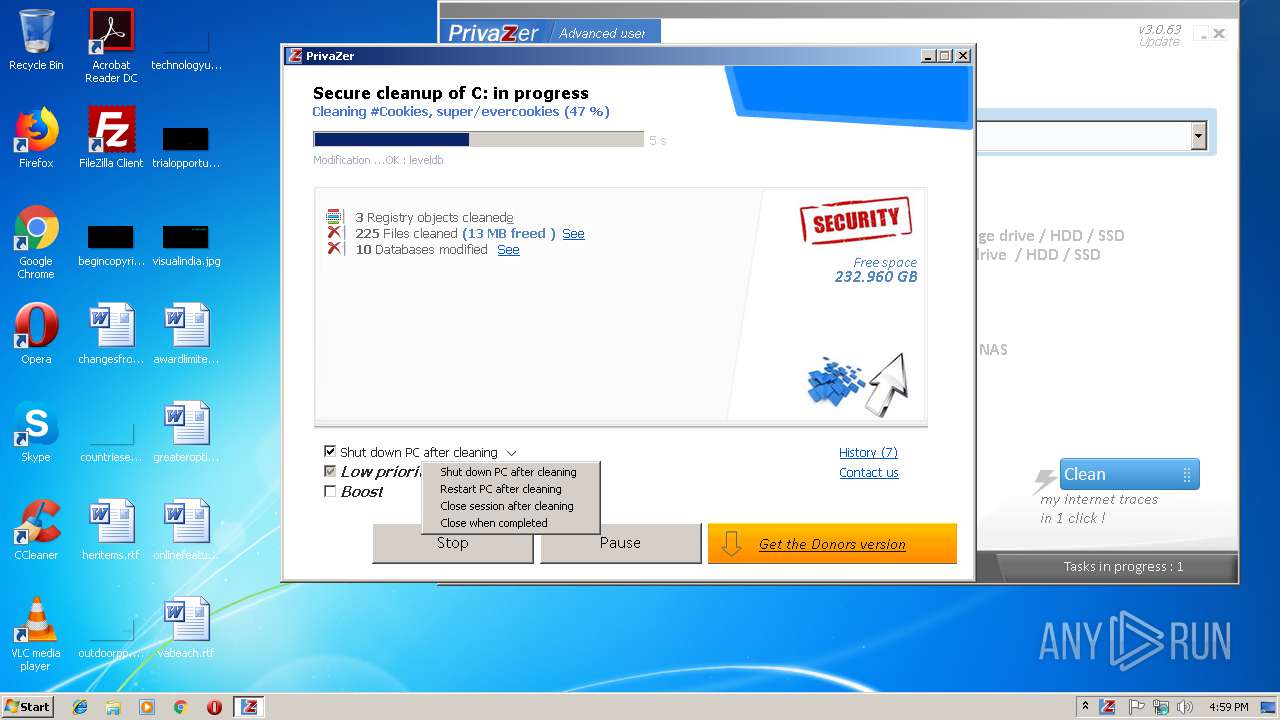Uncheck Shut down PC after cleaning
Screen dimensions: 1280x720
[x=330, y=452]
